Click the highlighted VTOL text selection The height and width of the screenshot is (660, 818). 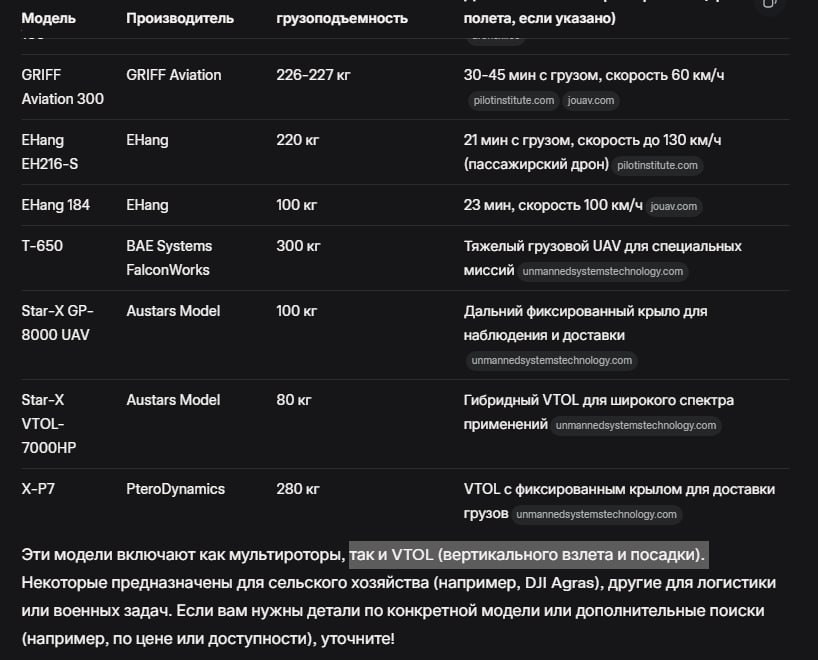pos(528,554)
